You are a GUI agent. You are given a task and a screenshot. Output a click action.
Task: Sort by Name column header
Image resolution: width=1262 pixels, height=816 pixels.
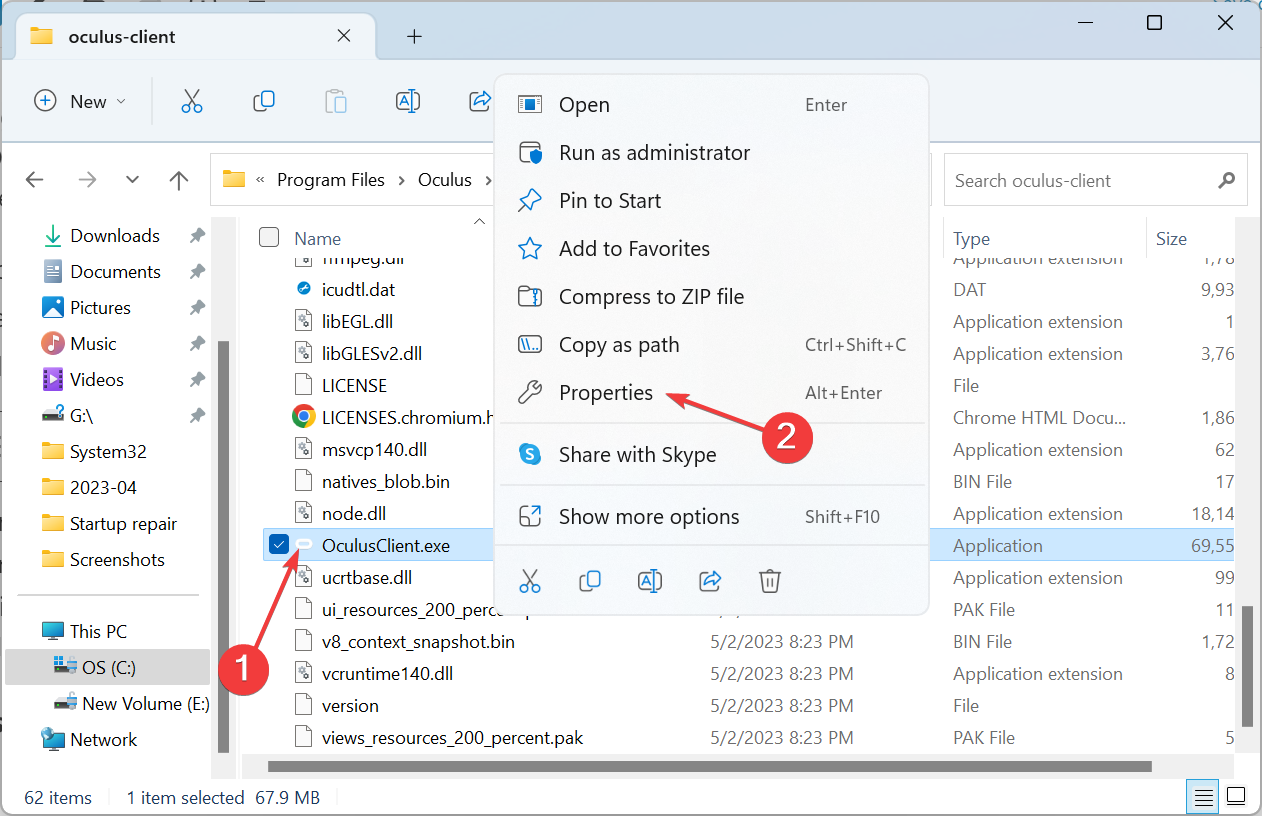317,238
